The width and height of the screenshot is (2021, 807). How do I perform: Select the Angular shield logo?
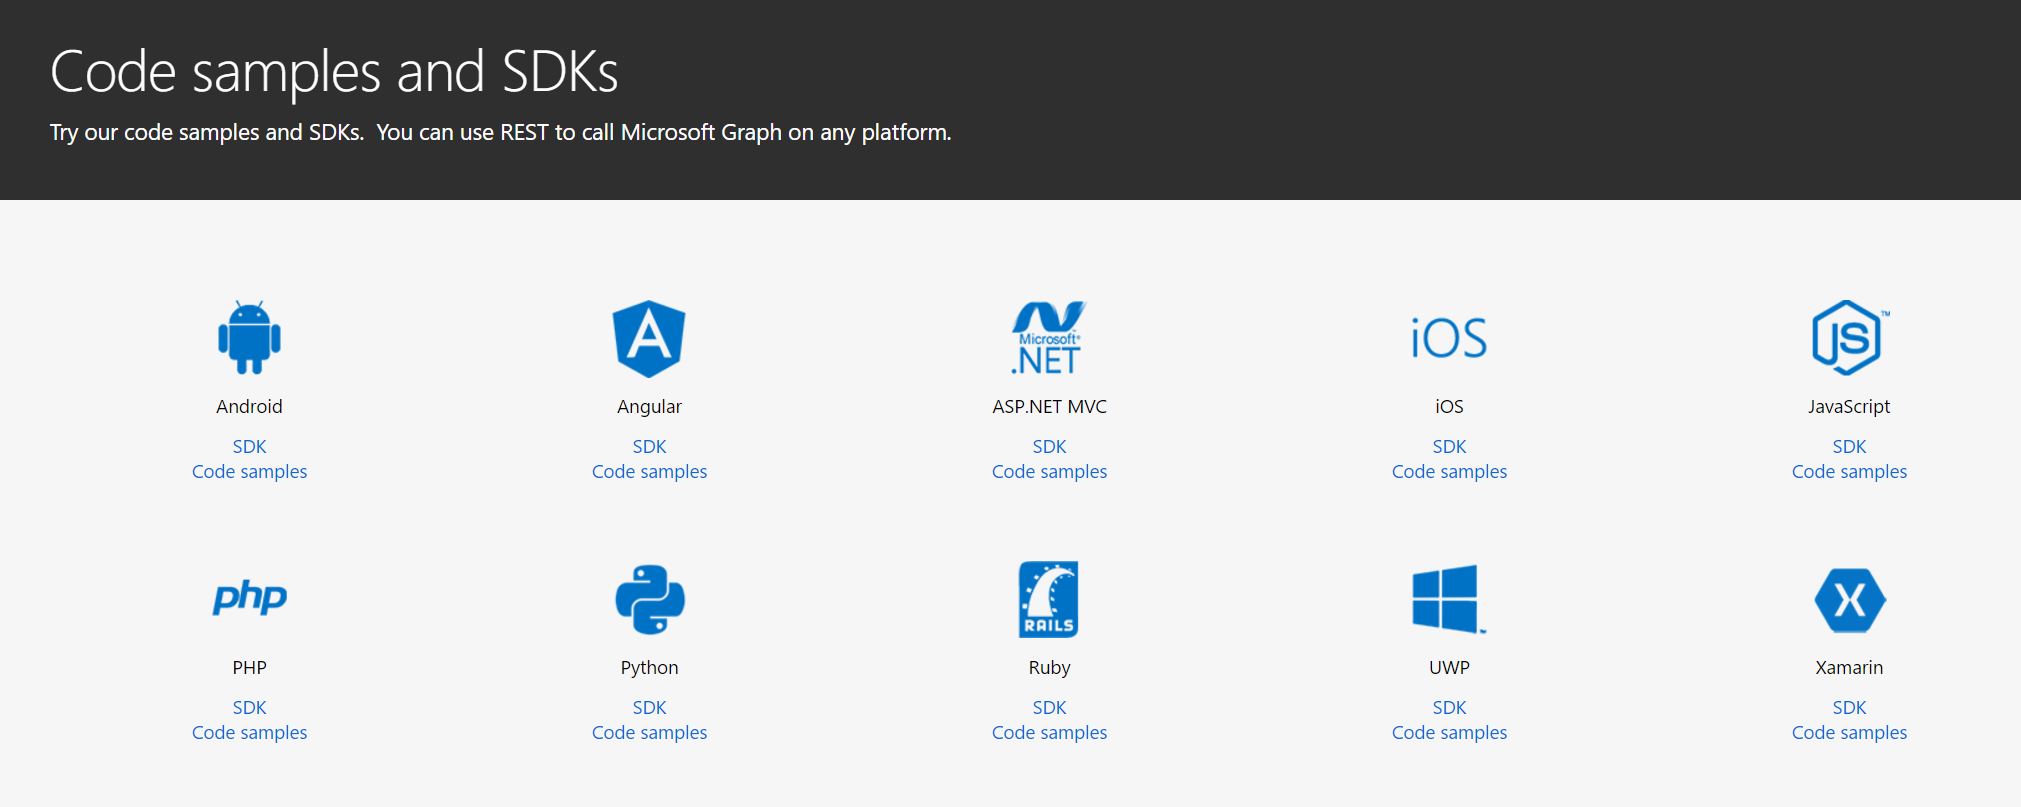(649, 338)
